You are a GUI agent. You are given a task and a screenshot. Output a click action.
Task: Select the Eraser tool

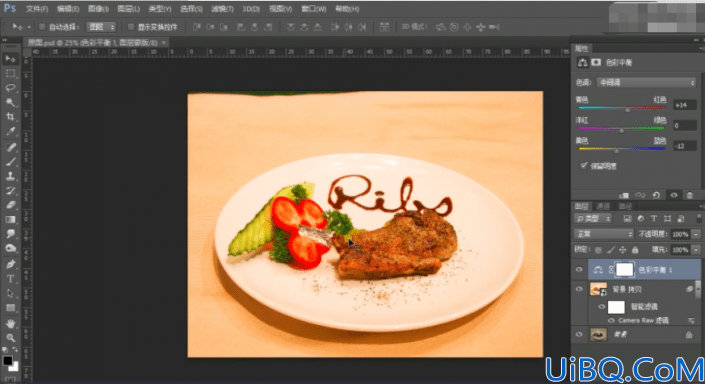point(10,205)
